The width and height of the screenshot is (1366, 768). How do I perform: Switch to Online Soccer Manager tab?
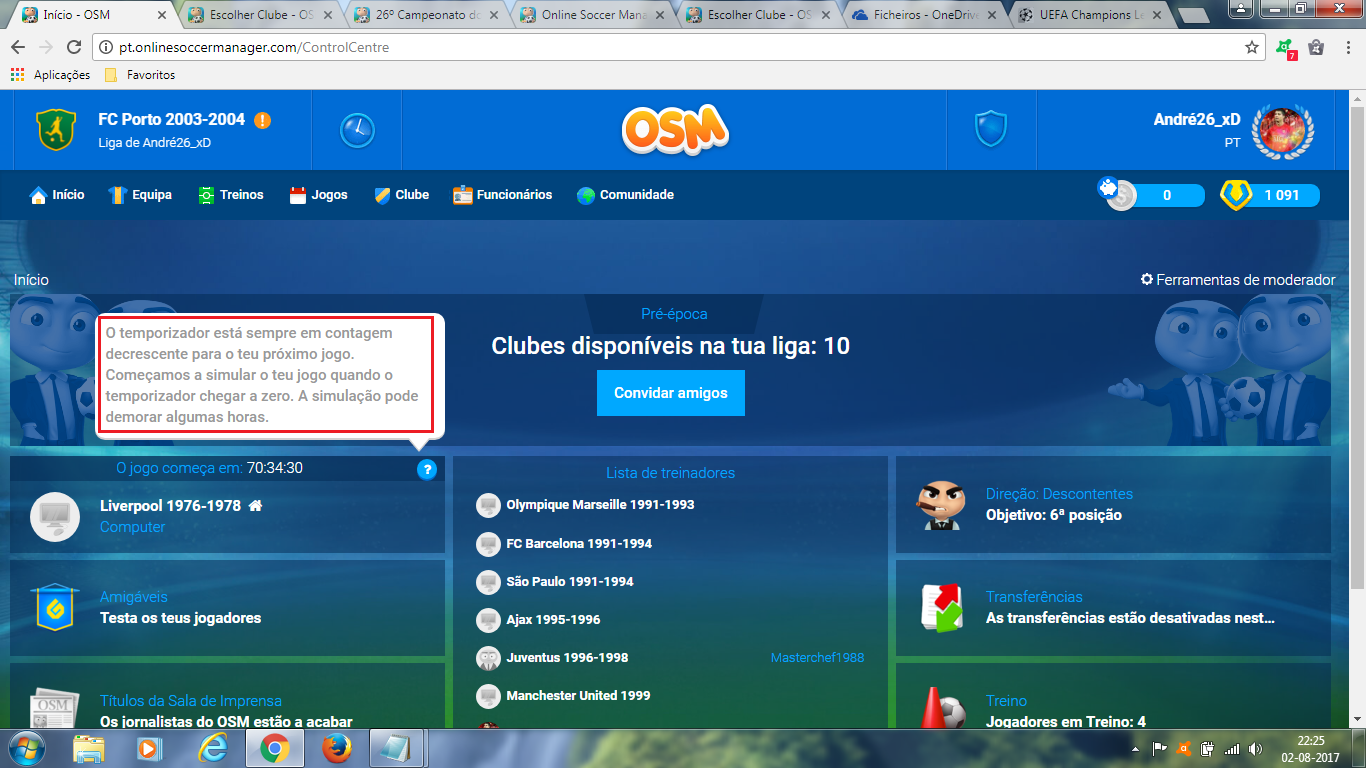click(x=592, y=15)
